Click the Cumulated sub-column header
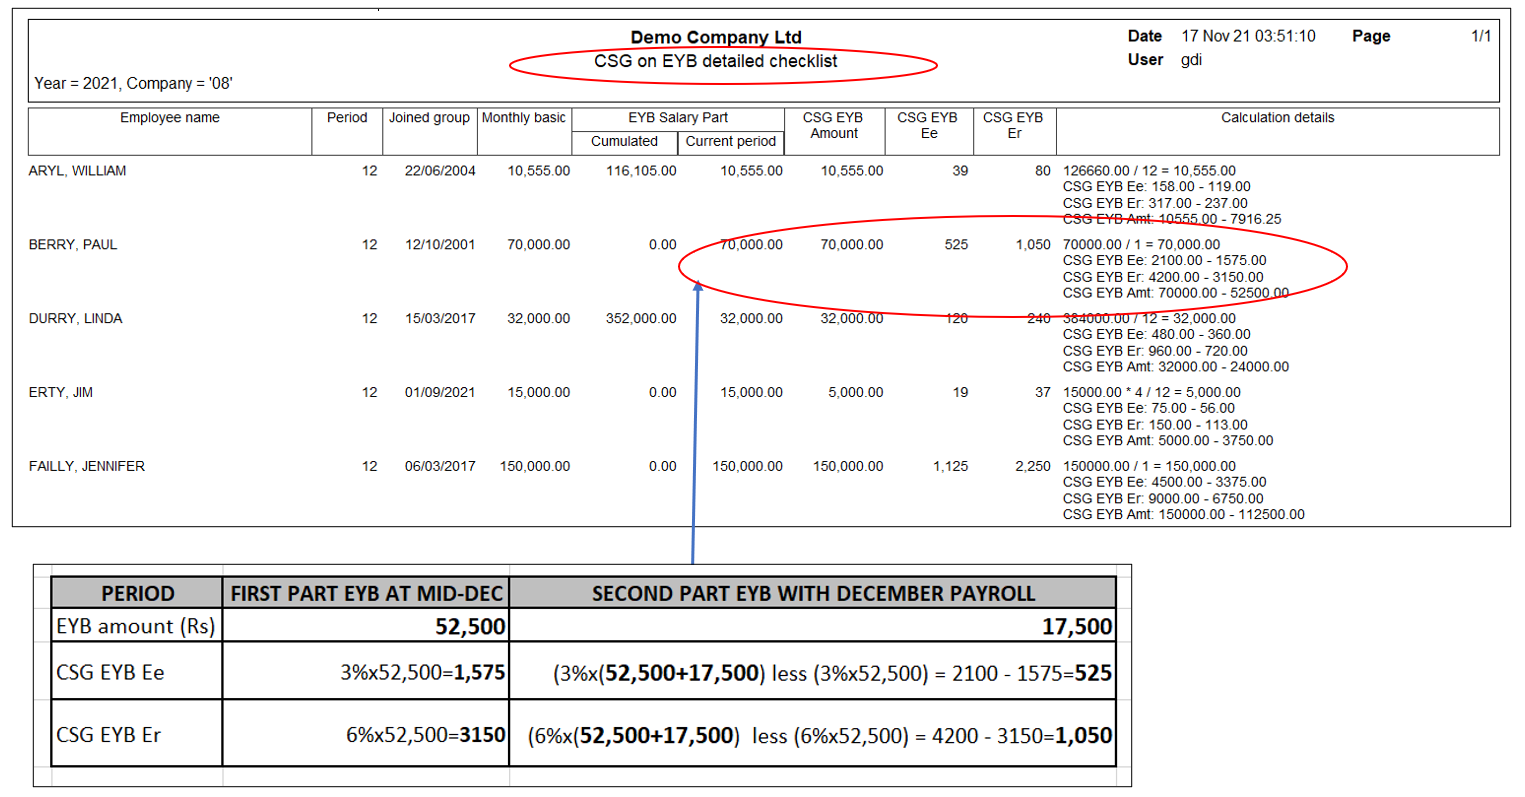Image resolution: width=1525 pixels, height=797 pixels. (x=624, y=142)
